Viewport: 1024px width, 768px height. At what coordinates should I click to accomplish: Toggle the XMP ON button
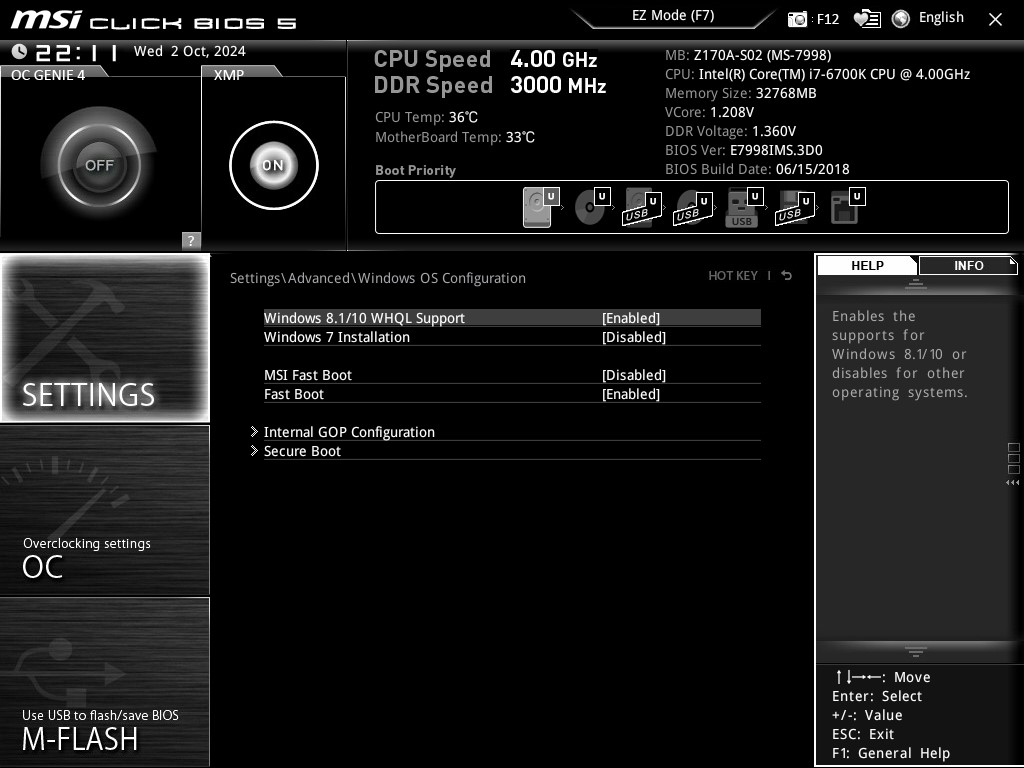click(x=274, y=165)
